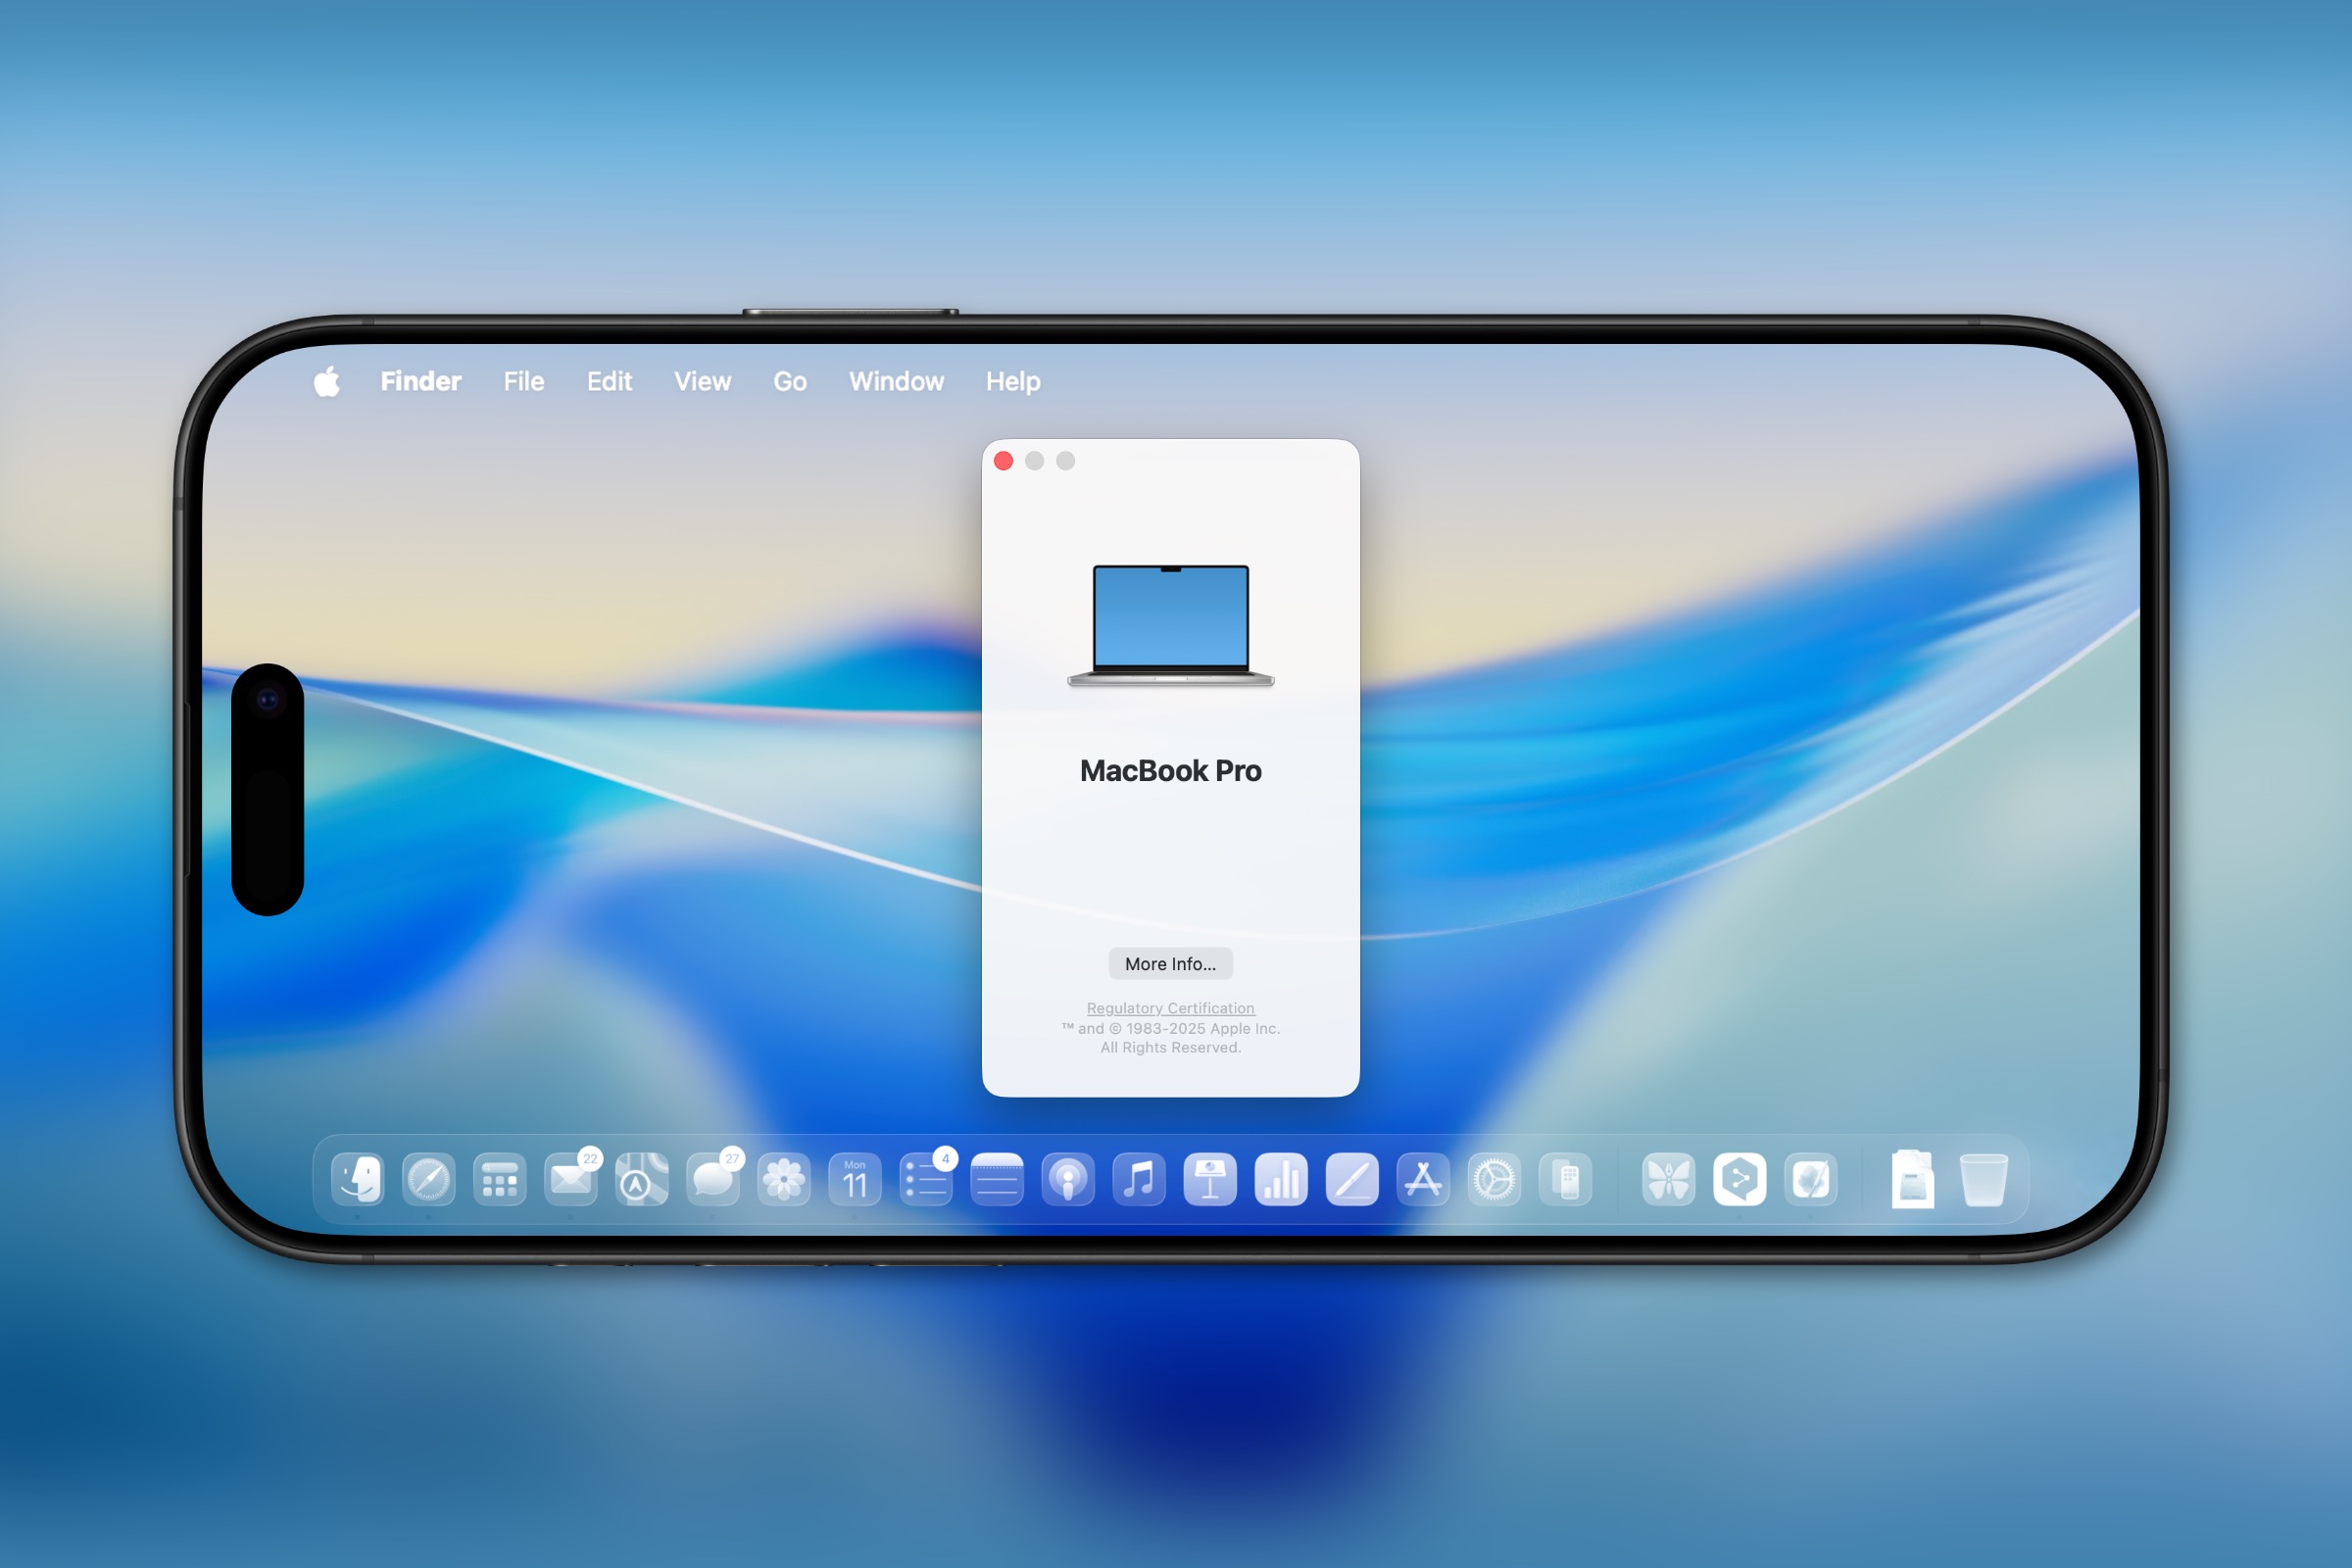The width and height of the screenshot is (2352, 1568).
Task: Open Calendar showing Monday the 11th
Action: click(853, 1180)
